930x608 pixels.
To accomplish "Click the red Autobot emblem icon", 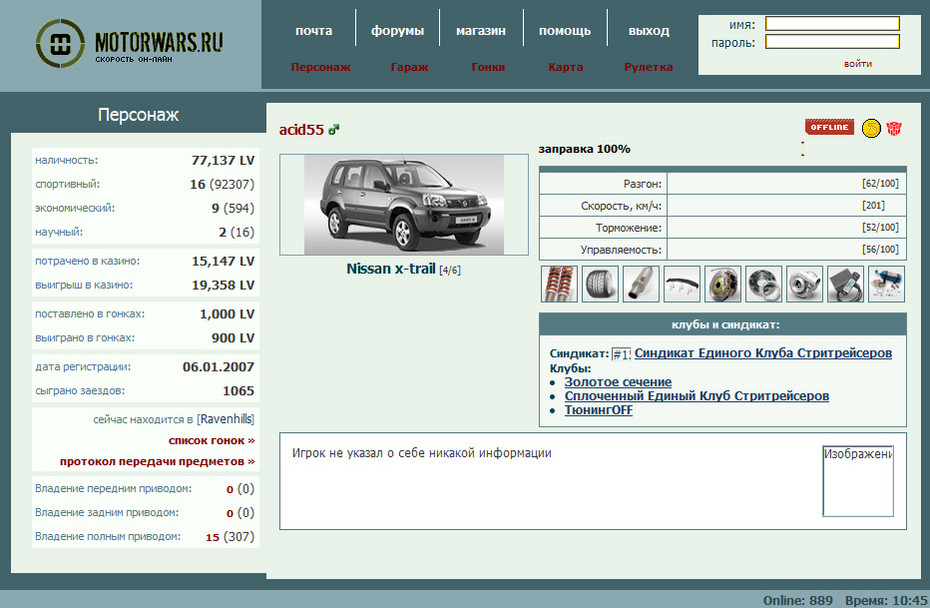I will point(894,128).
